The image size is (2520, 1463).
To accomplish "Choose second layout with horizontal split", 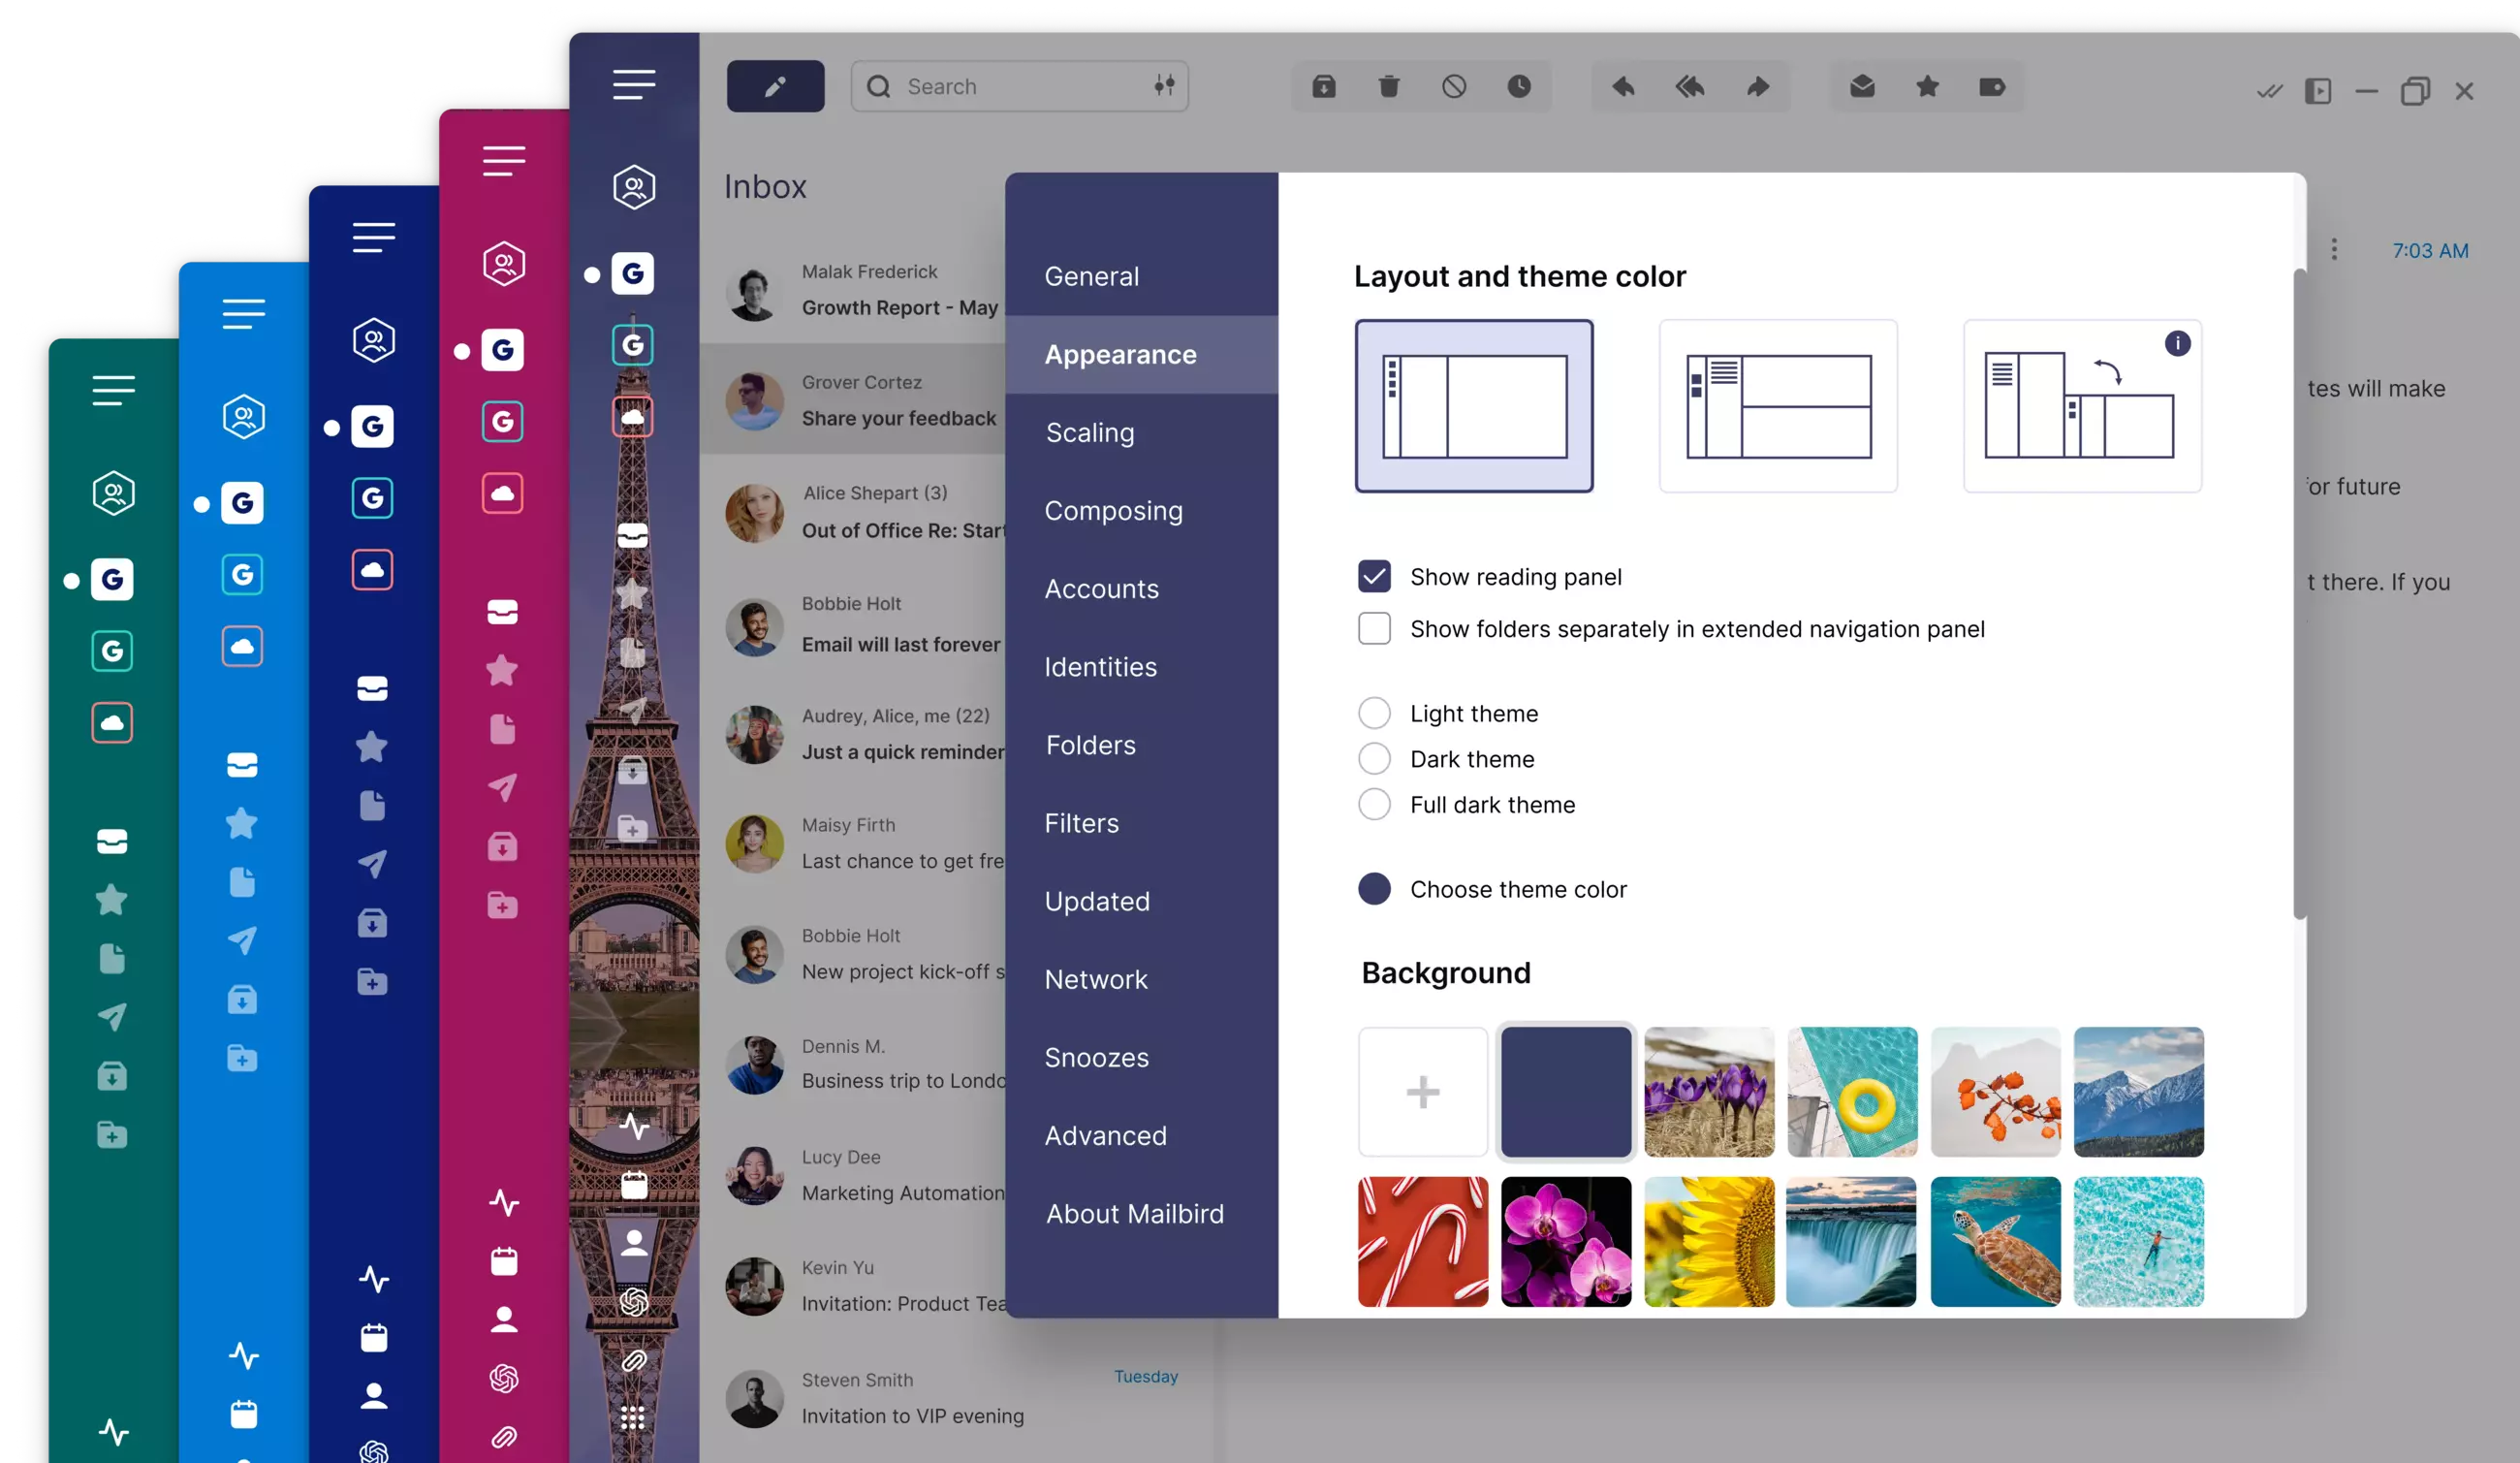I will [1778, 406].
